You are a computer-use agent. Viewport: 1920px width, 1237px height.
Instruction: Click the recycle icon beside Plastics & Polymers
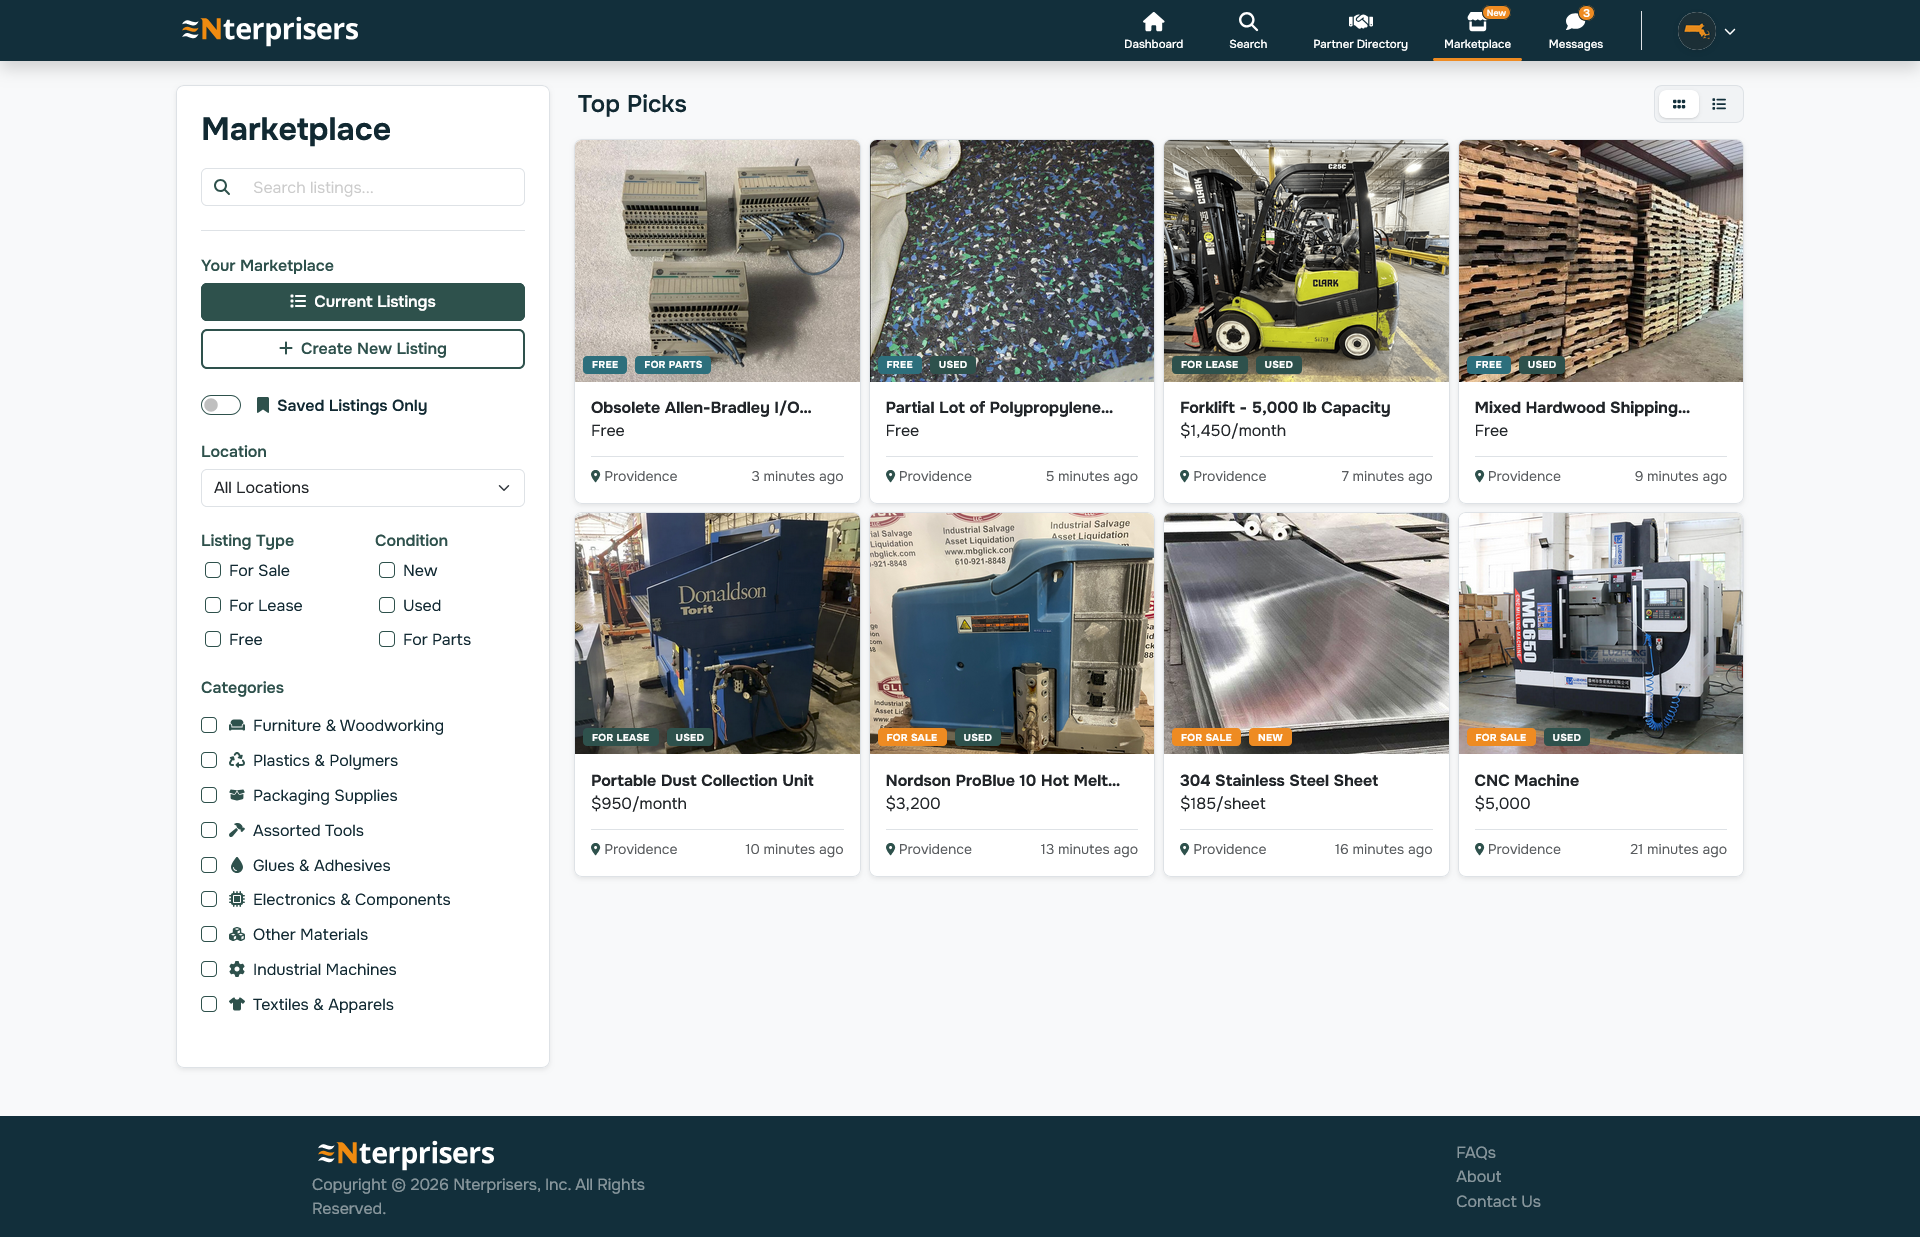[236, 760]
